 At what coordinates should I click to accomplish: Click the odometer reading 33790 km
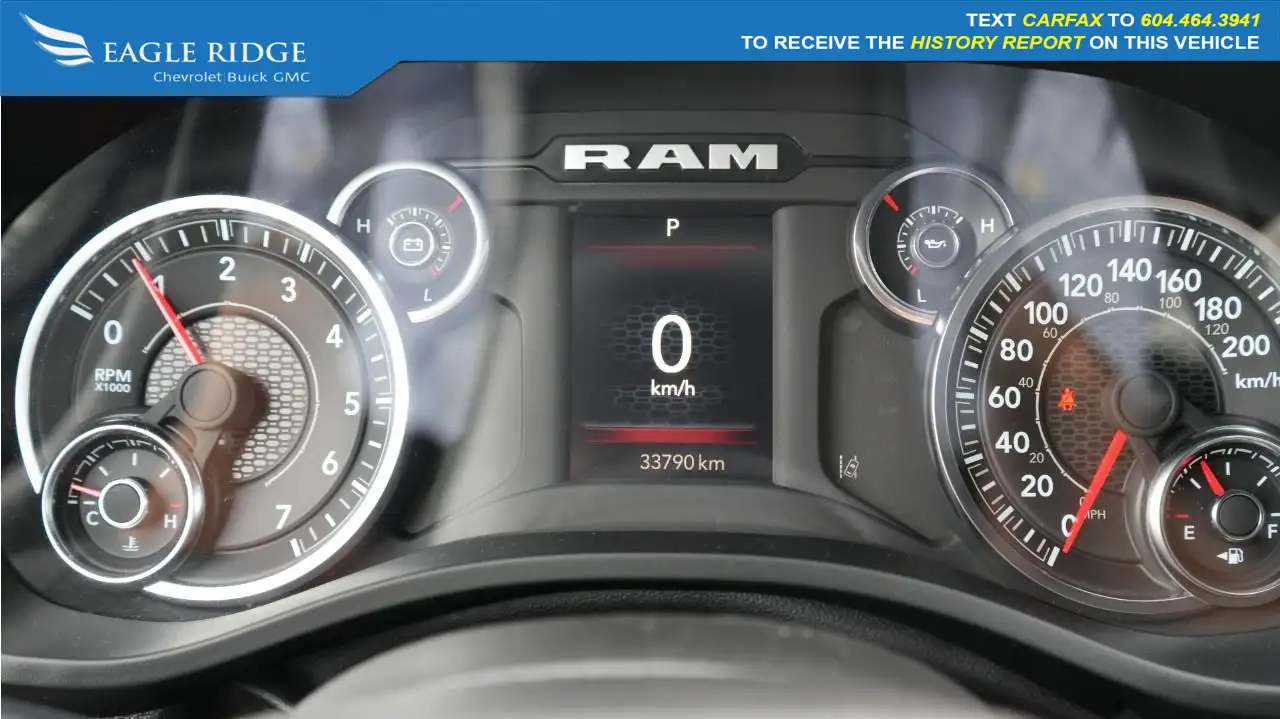click(x=682, y=463)
